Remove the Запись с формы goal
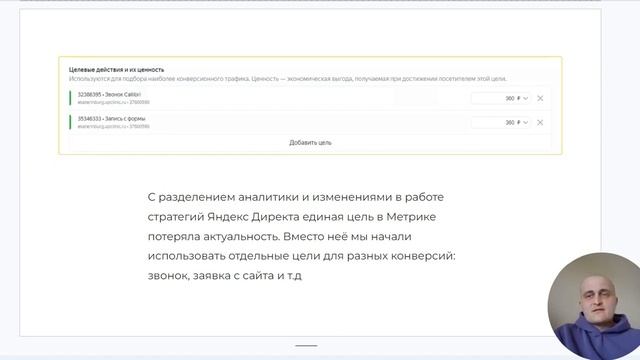The height and width of the screenshot is (360, 640). 540,122
